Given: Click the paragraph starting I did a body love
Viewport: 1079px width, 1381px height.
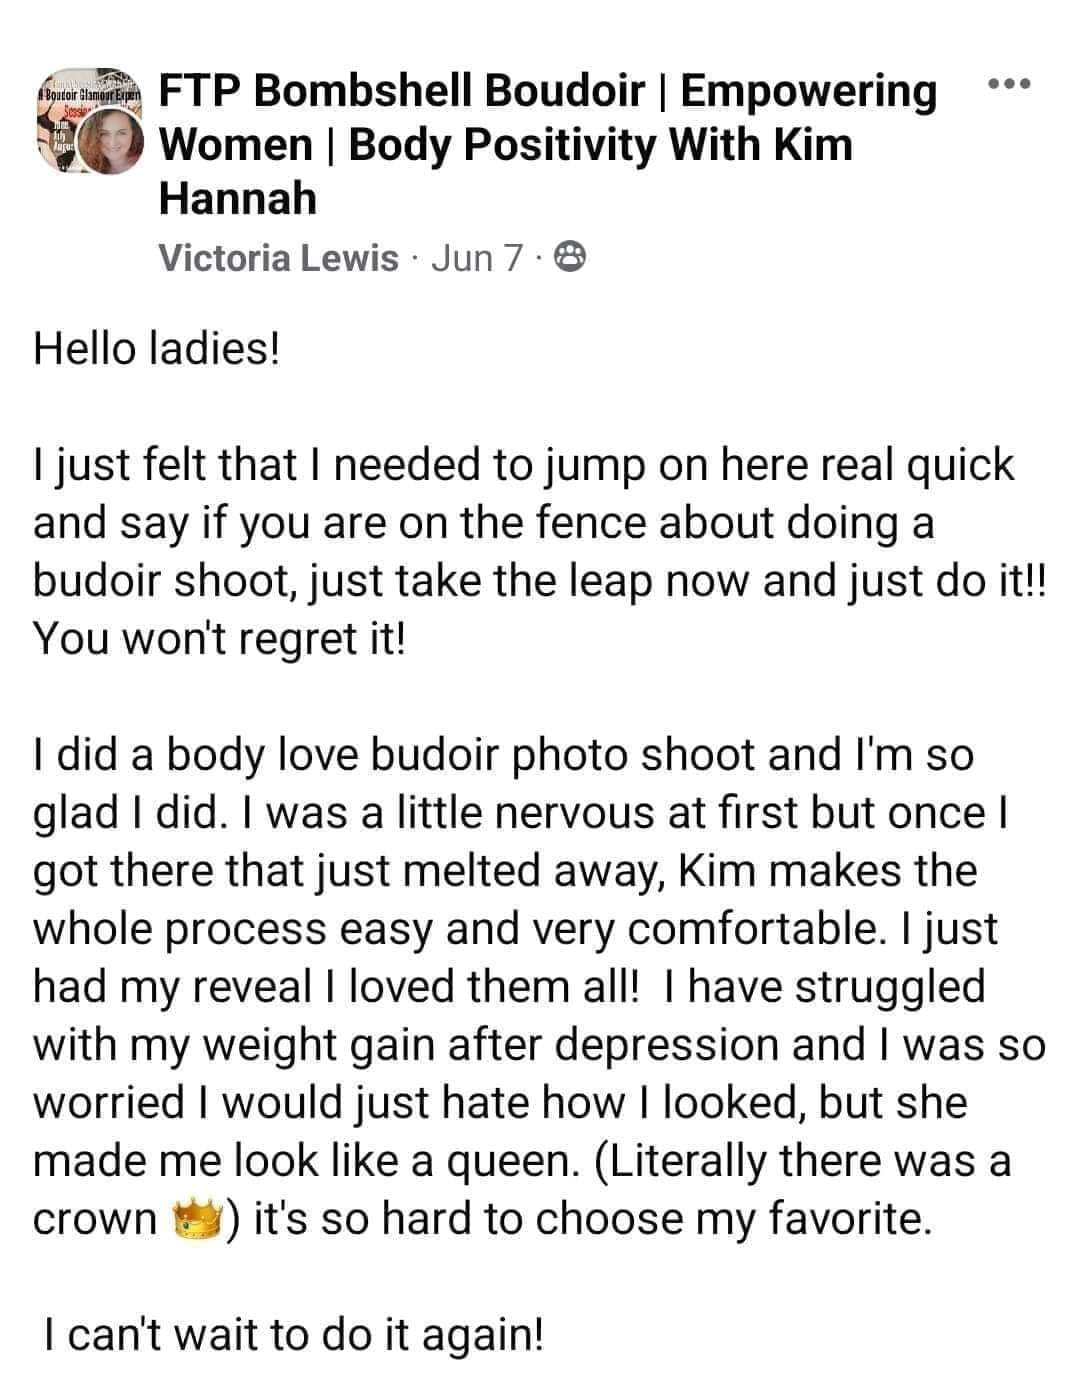Looking at the screenshot, I should point(538,986).
